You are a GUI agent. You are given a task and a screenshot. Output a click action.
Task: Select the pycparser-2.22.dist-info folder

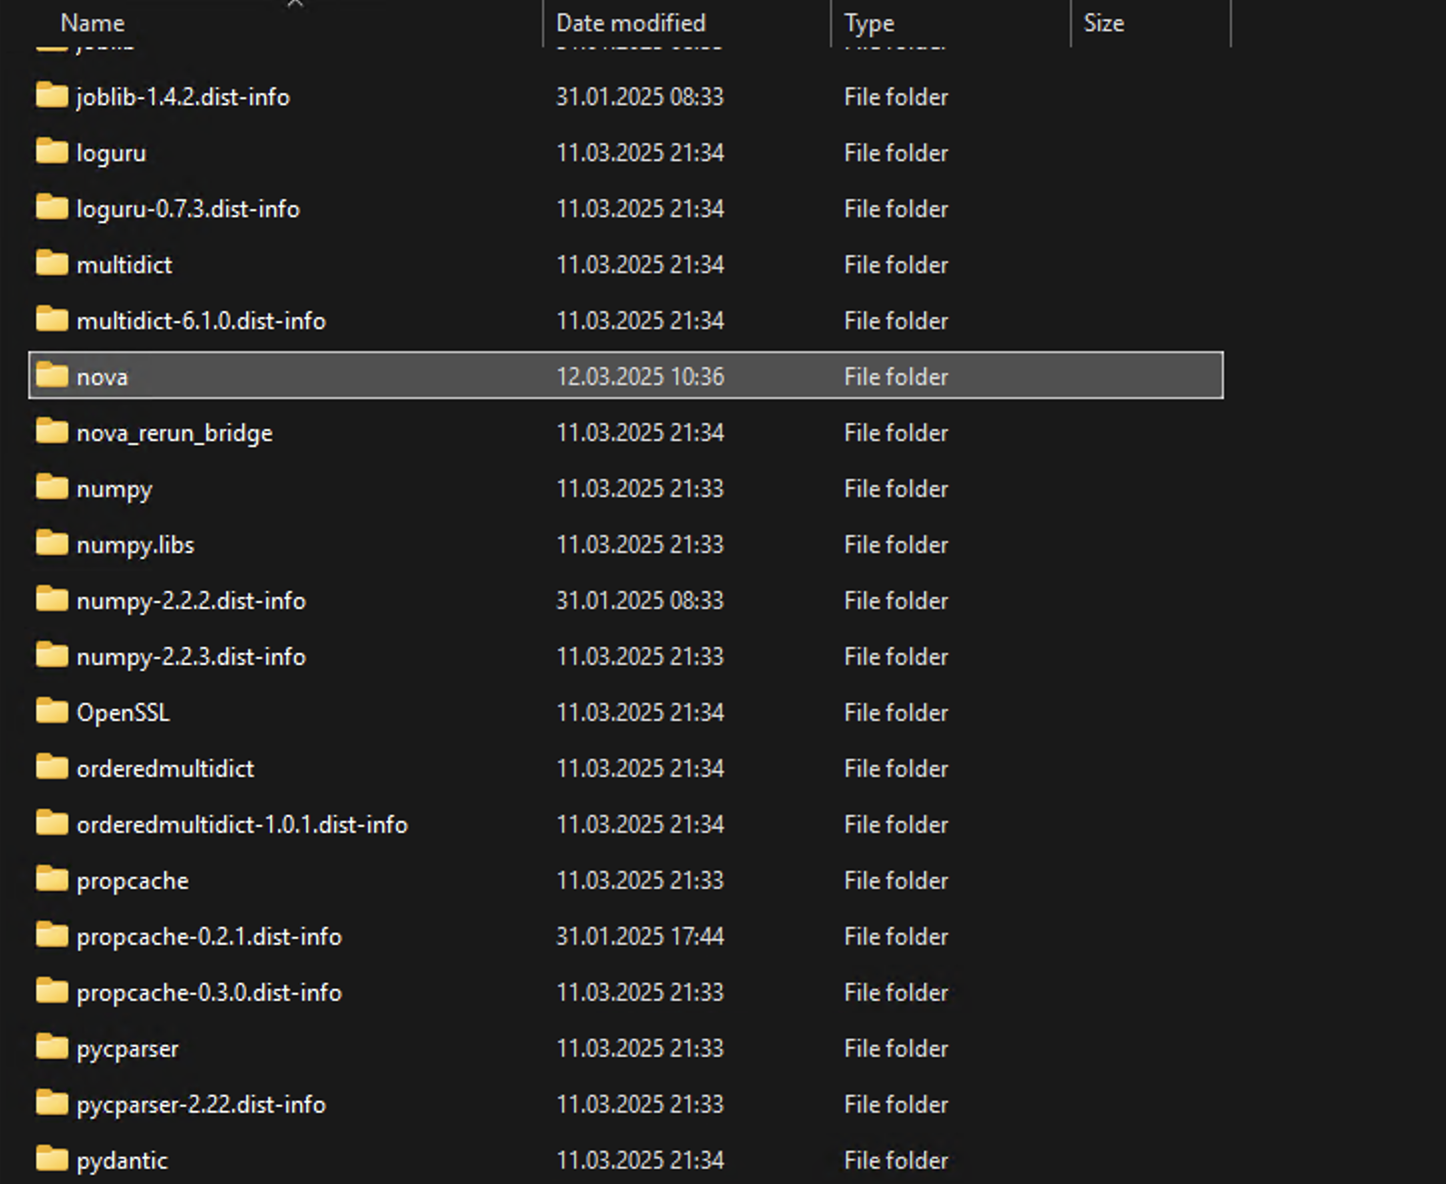coord(200,1104)
